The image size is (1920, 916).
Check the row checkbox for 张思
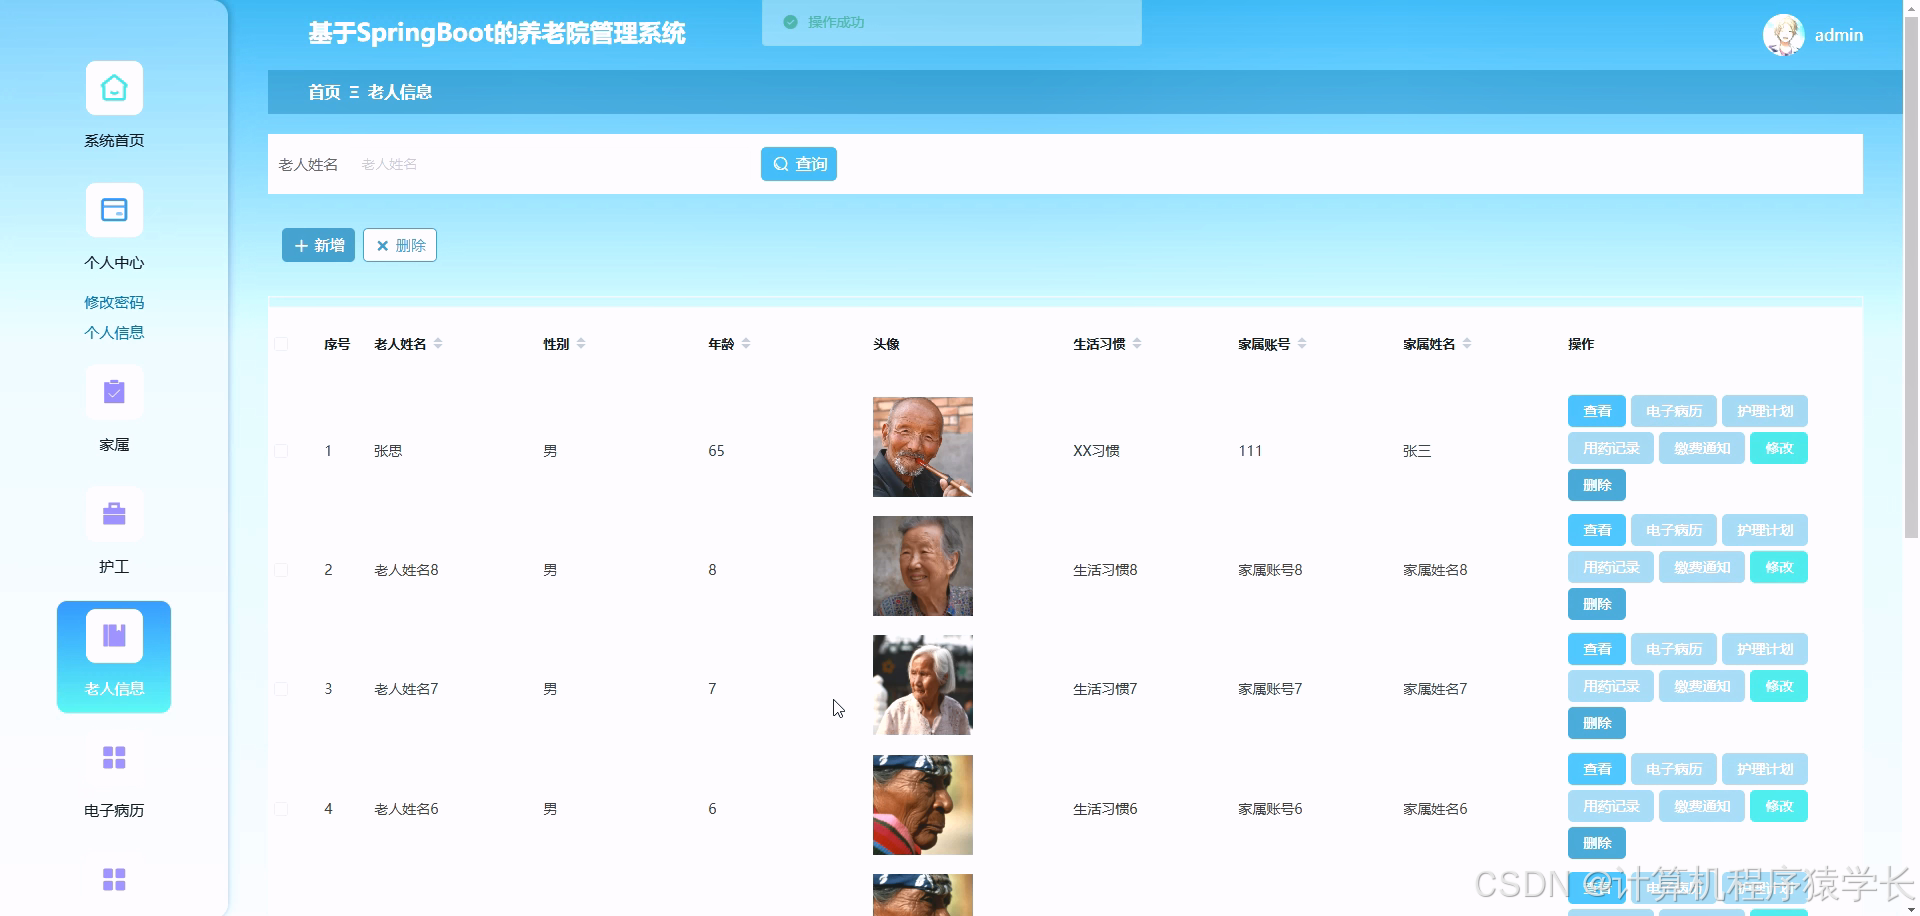coord(281,450)
